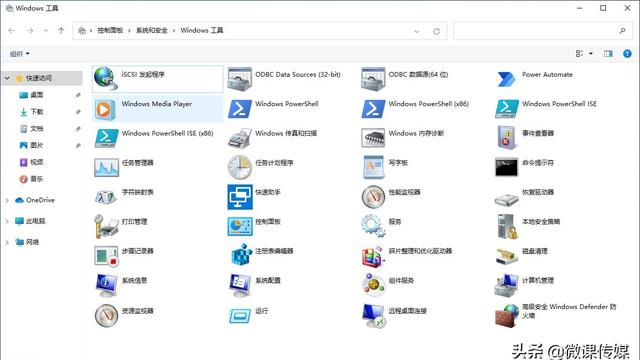Toggle the preview pane button

(608, 53)
